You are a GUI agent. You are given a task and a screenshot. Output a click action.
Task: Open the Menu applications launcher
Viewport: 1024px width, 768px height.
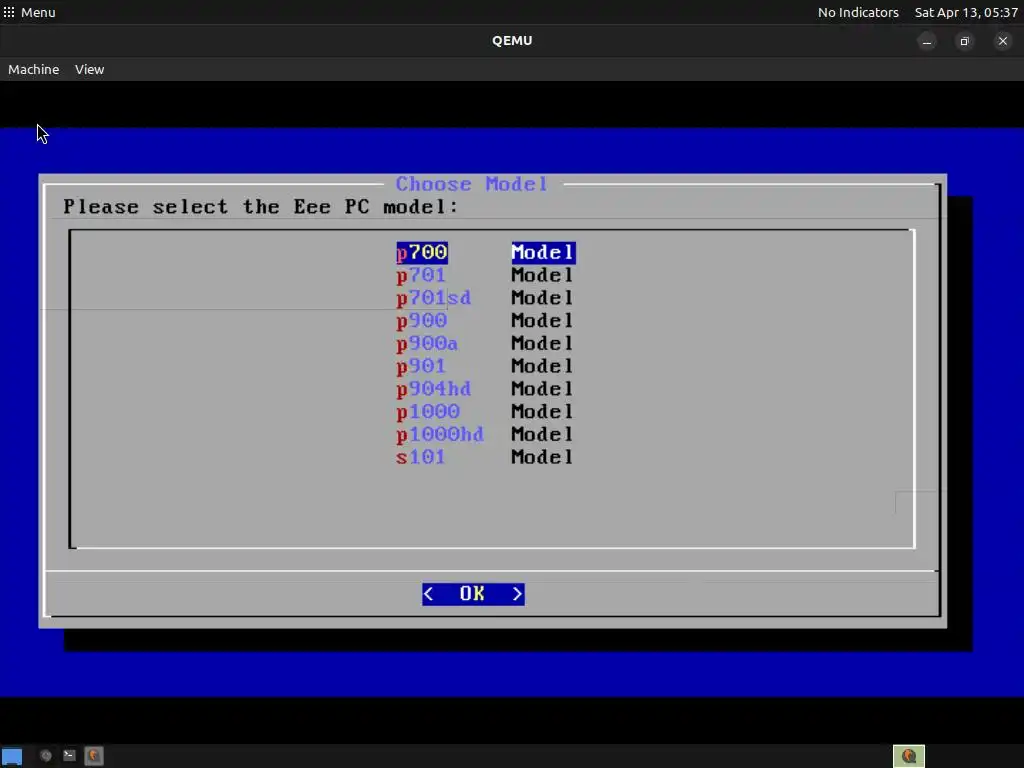29,12
